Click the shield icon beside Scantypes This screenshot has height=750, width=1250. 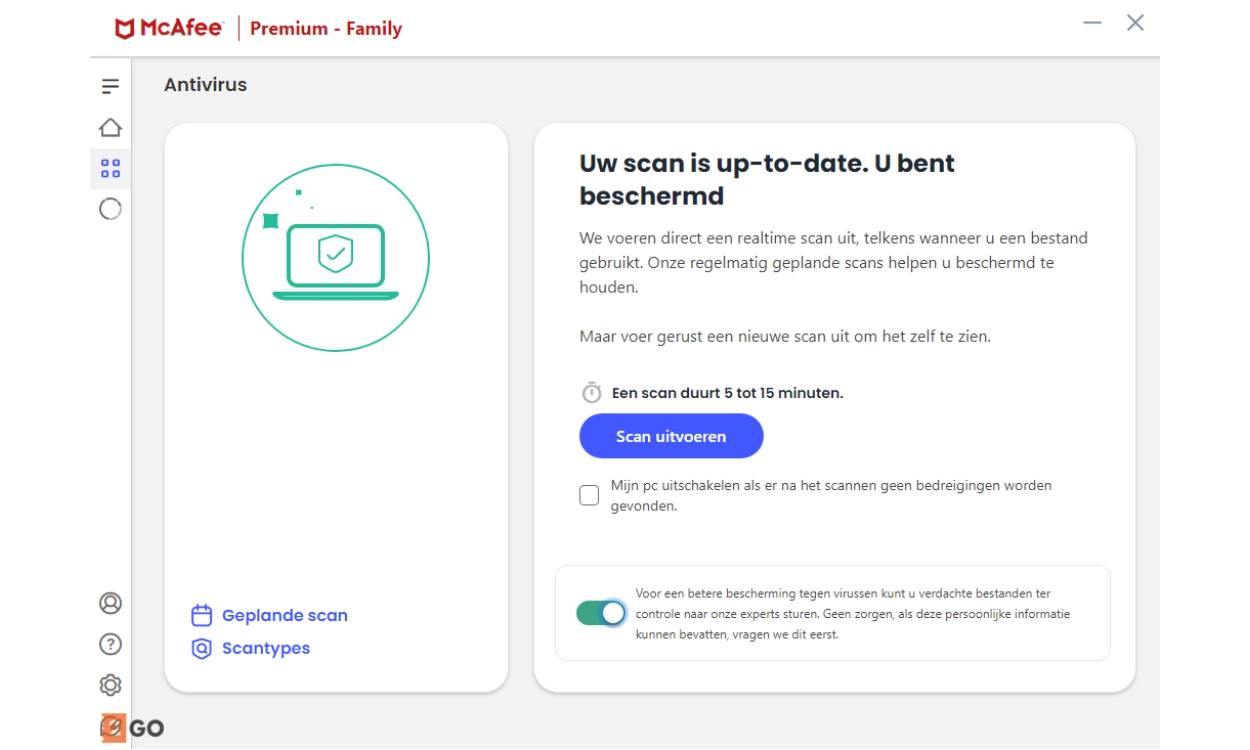tap(202, 649)
